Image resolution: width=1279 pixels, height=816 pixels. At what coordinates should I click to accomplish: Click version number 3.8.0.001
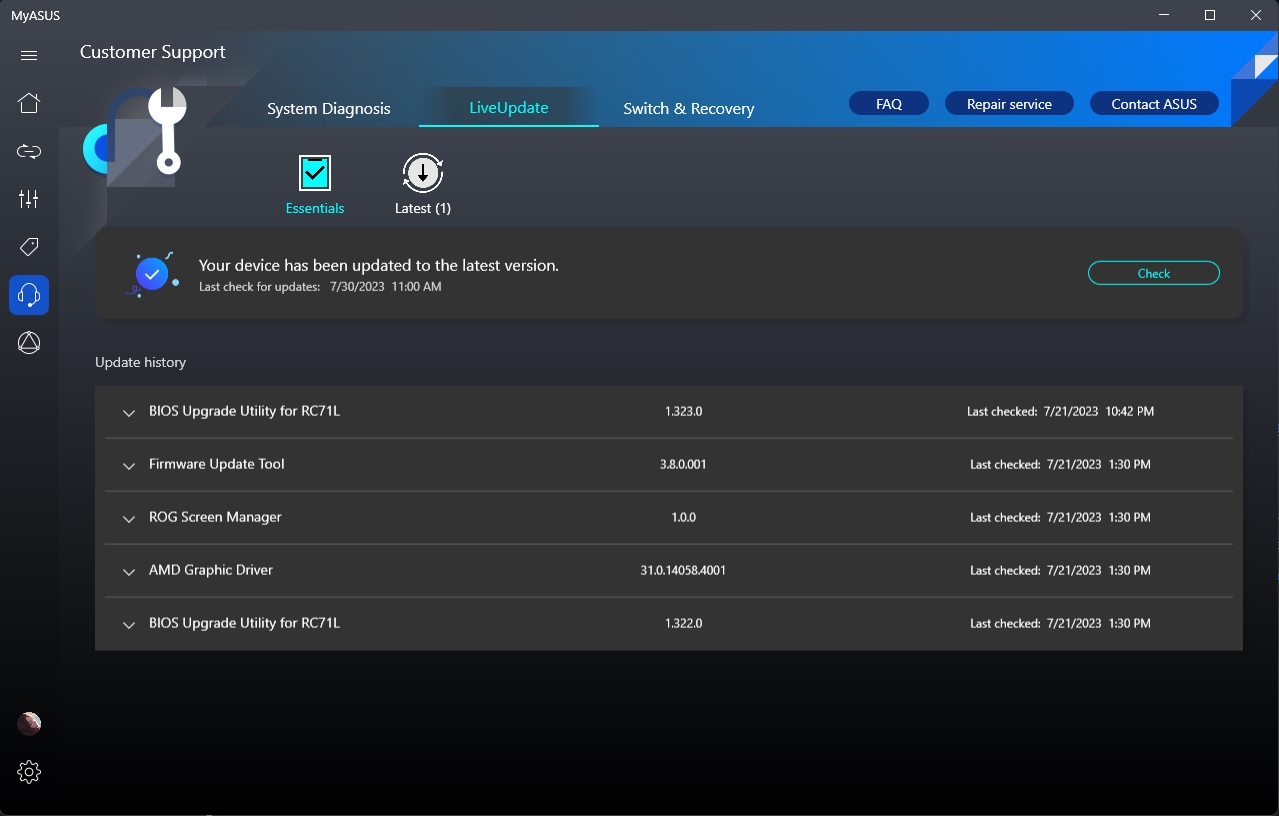point(683,464)
